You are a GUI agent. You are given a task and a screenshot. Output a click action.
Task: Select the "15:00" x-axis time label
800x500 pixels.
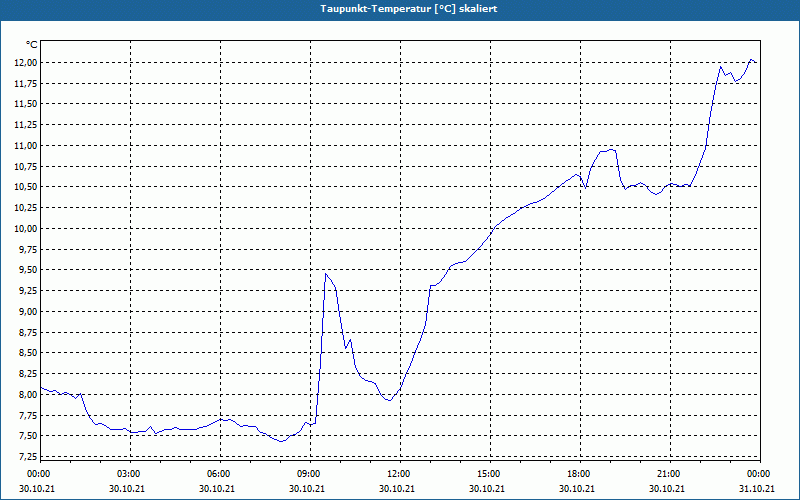pyautogui.click(x=490, y=474)
